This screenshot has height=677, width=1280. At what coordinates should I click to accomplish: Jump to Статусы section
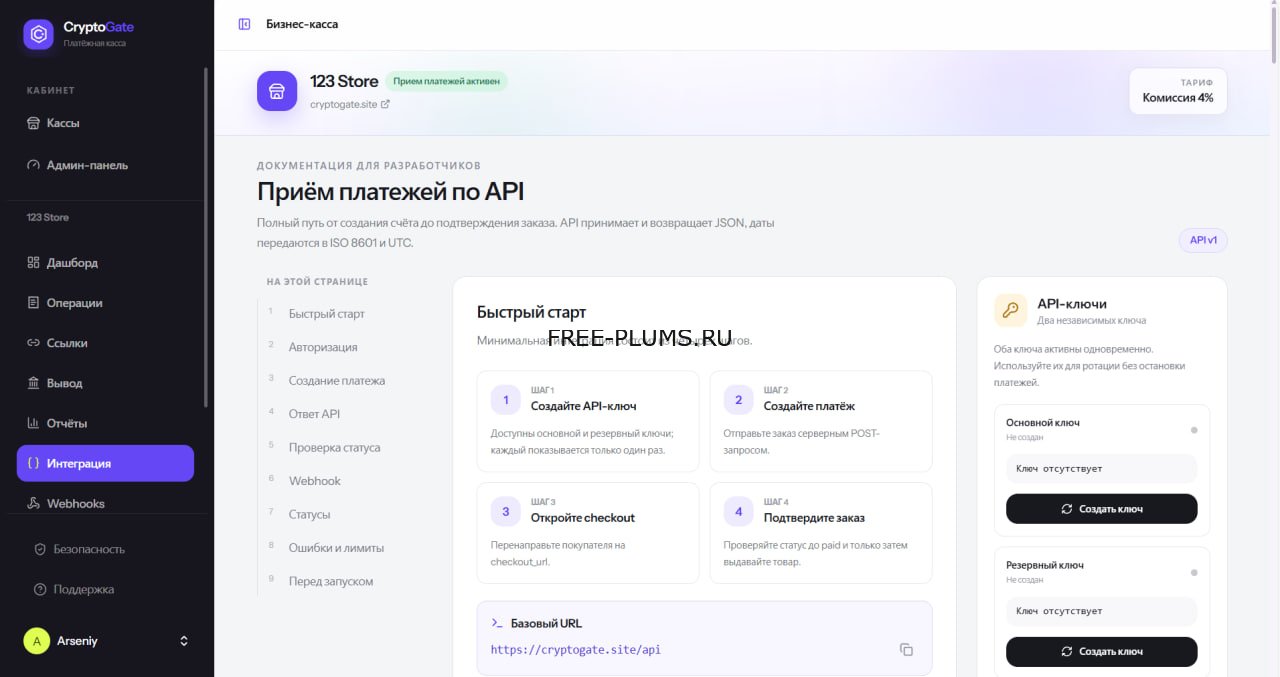click(310, 514)
